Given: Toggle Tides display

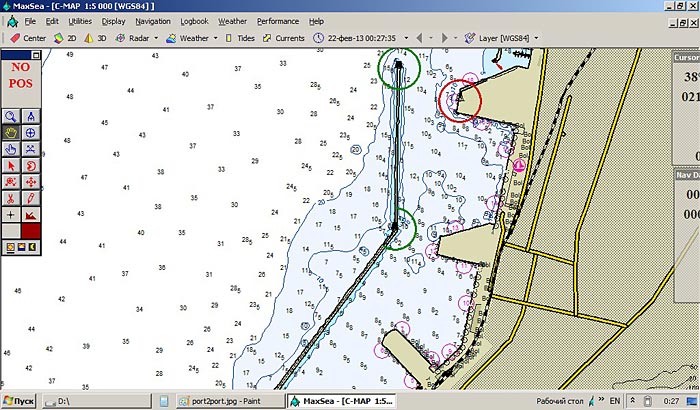Looking at the screenshot, I should 240,38.
